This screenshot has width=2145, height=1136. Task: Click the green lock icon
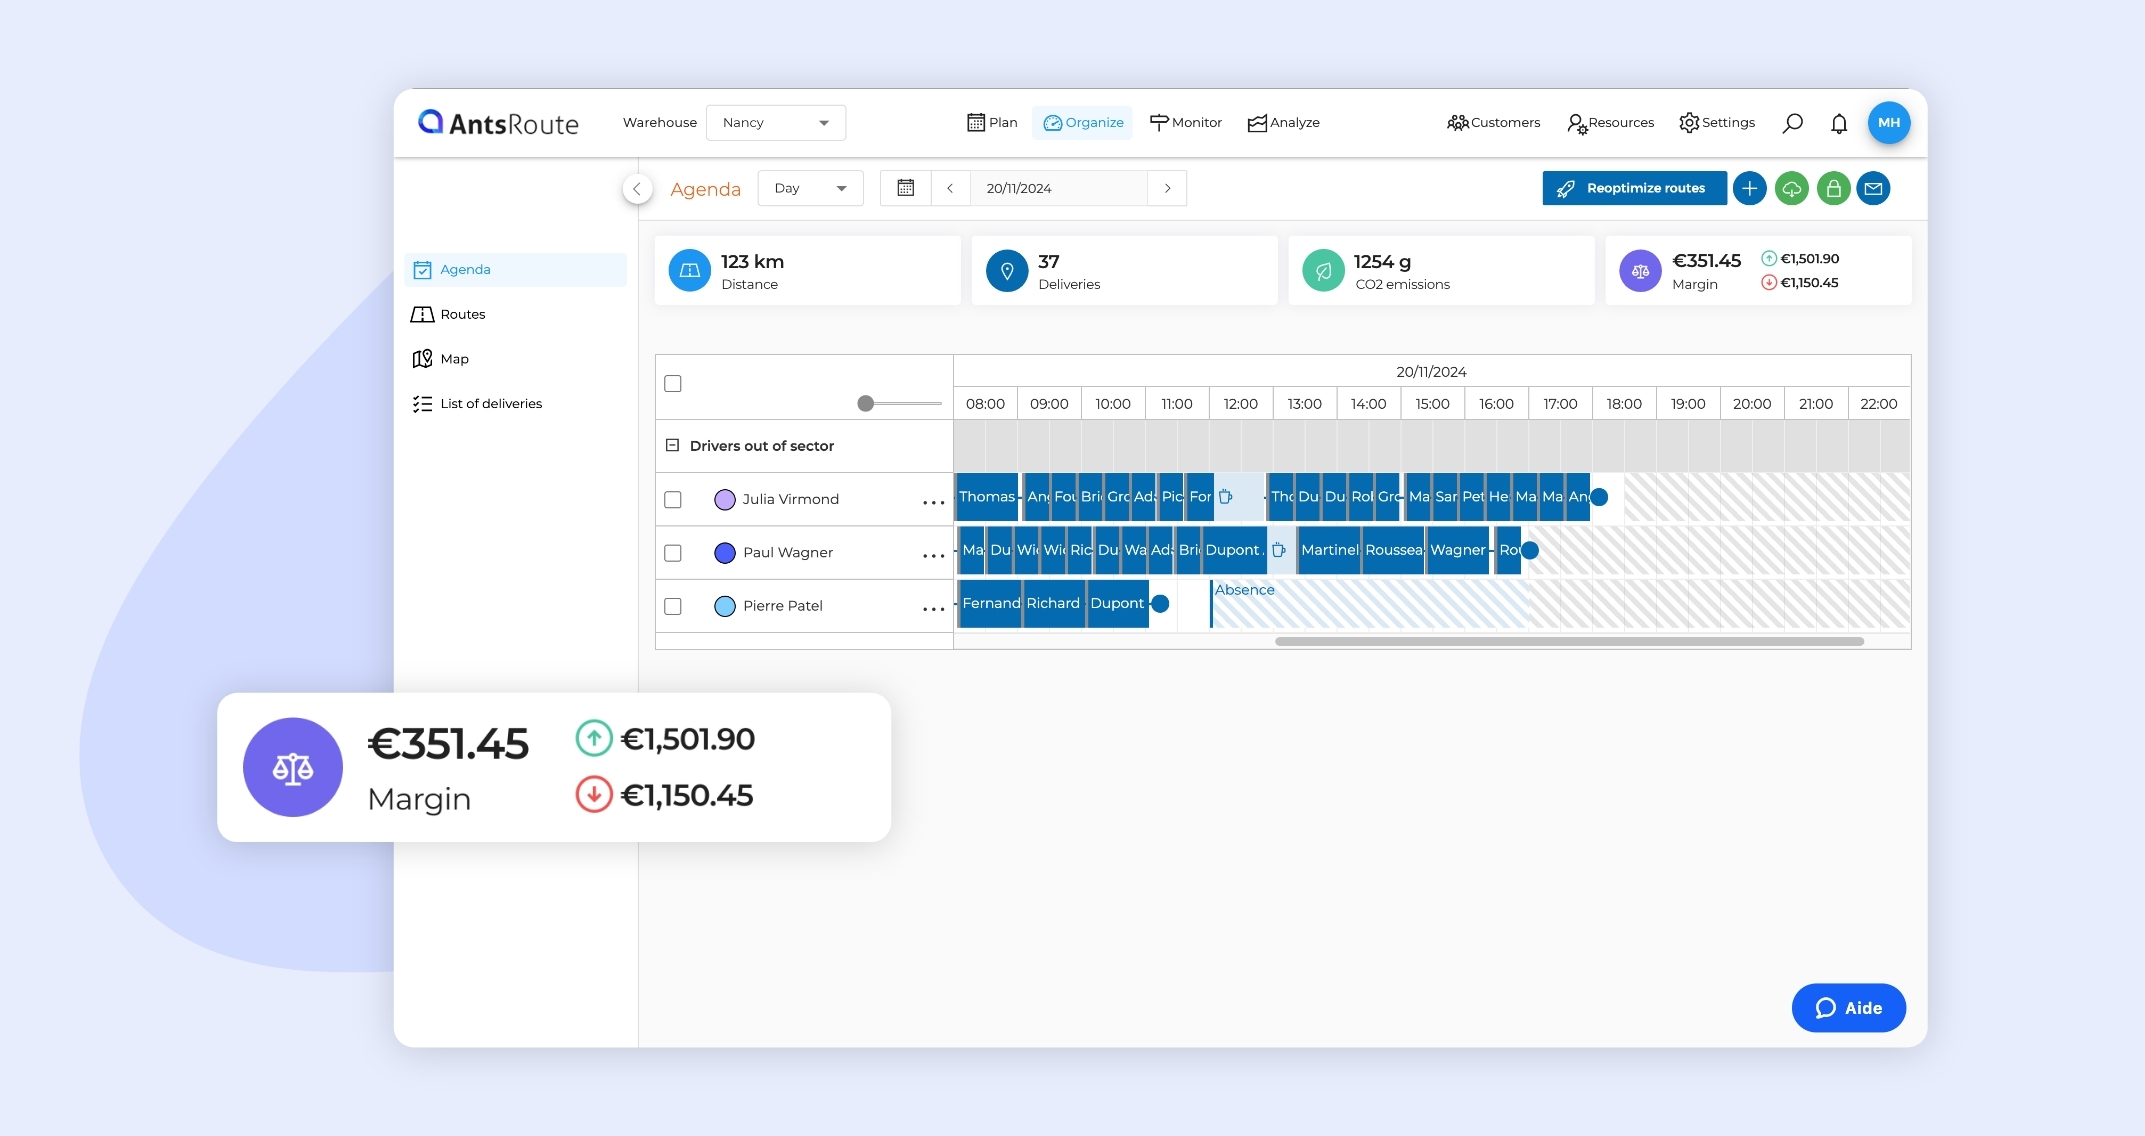(x=1833, y=188)
